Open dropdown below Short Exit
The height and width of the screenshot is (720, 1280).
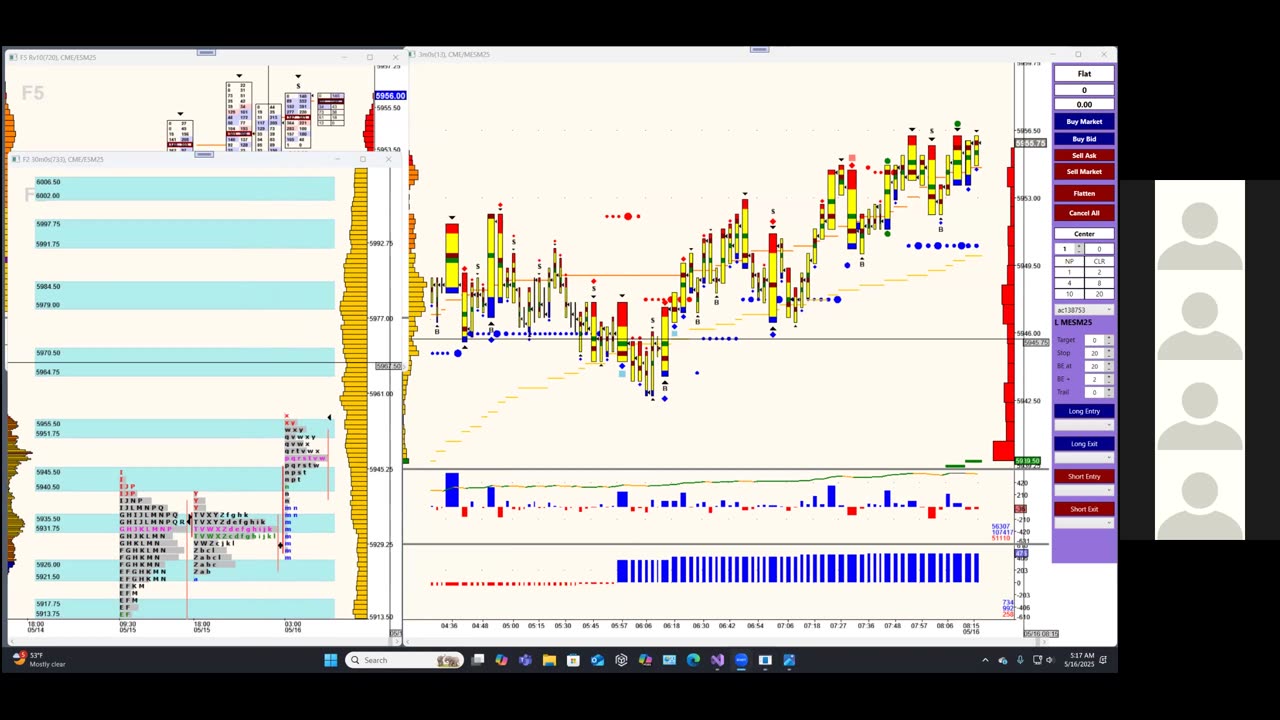(x=1084, y=523)
